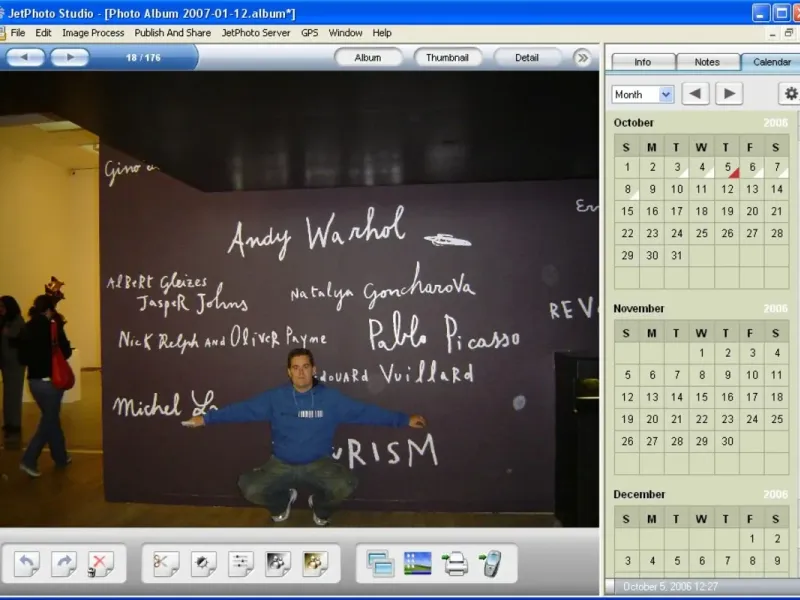
Task: Open the Edit menu
Action: tap(43, 33)
